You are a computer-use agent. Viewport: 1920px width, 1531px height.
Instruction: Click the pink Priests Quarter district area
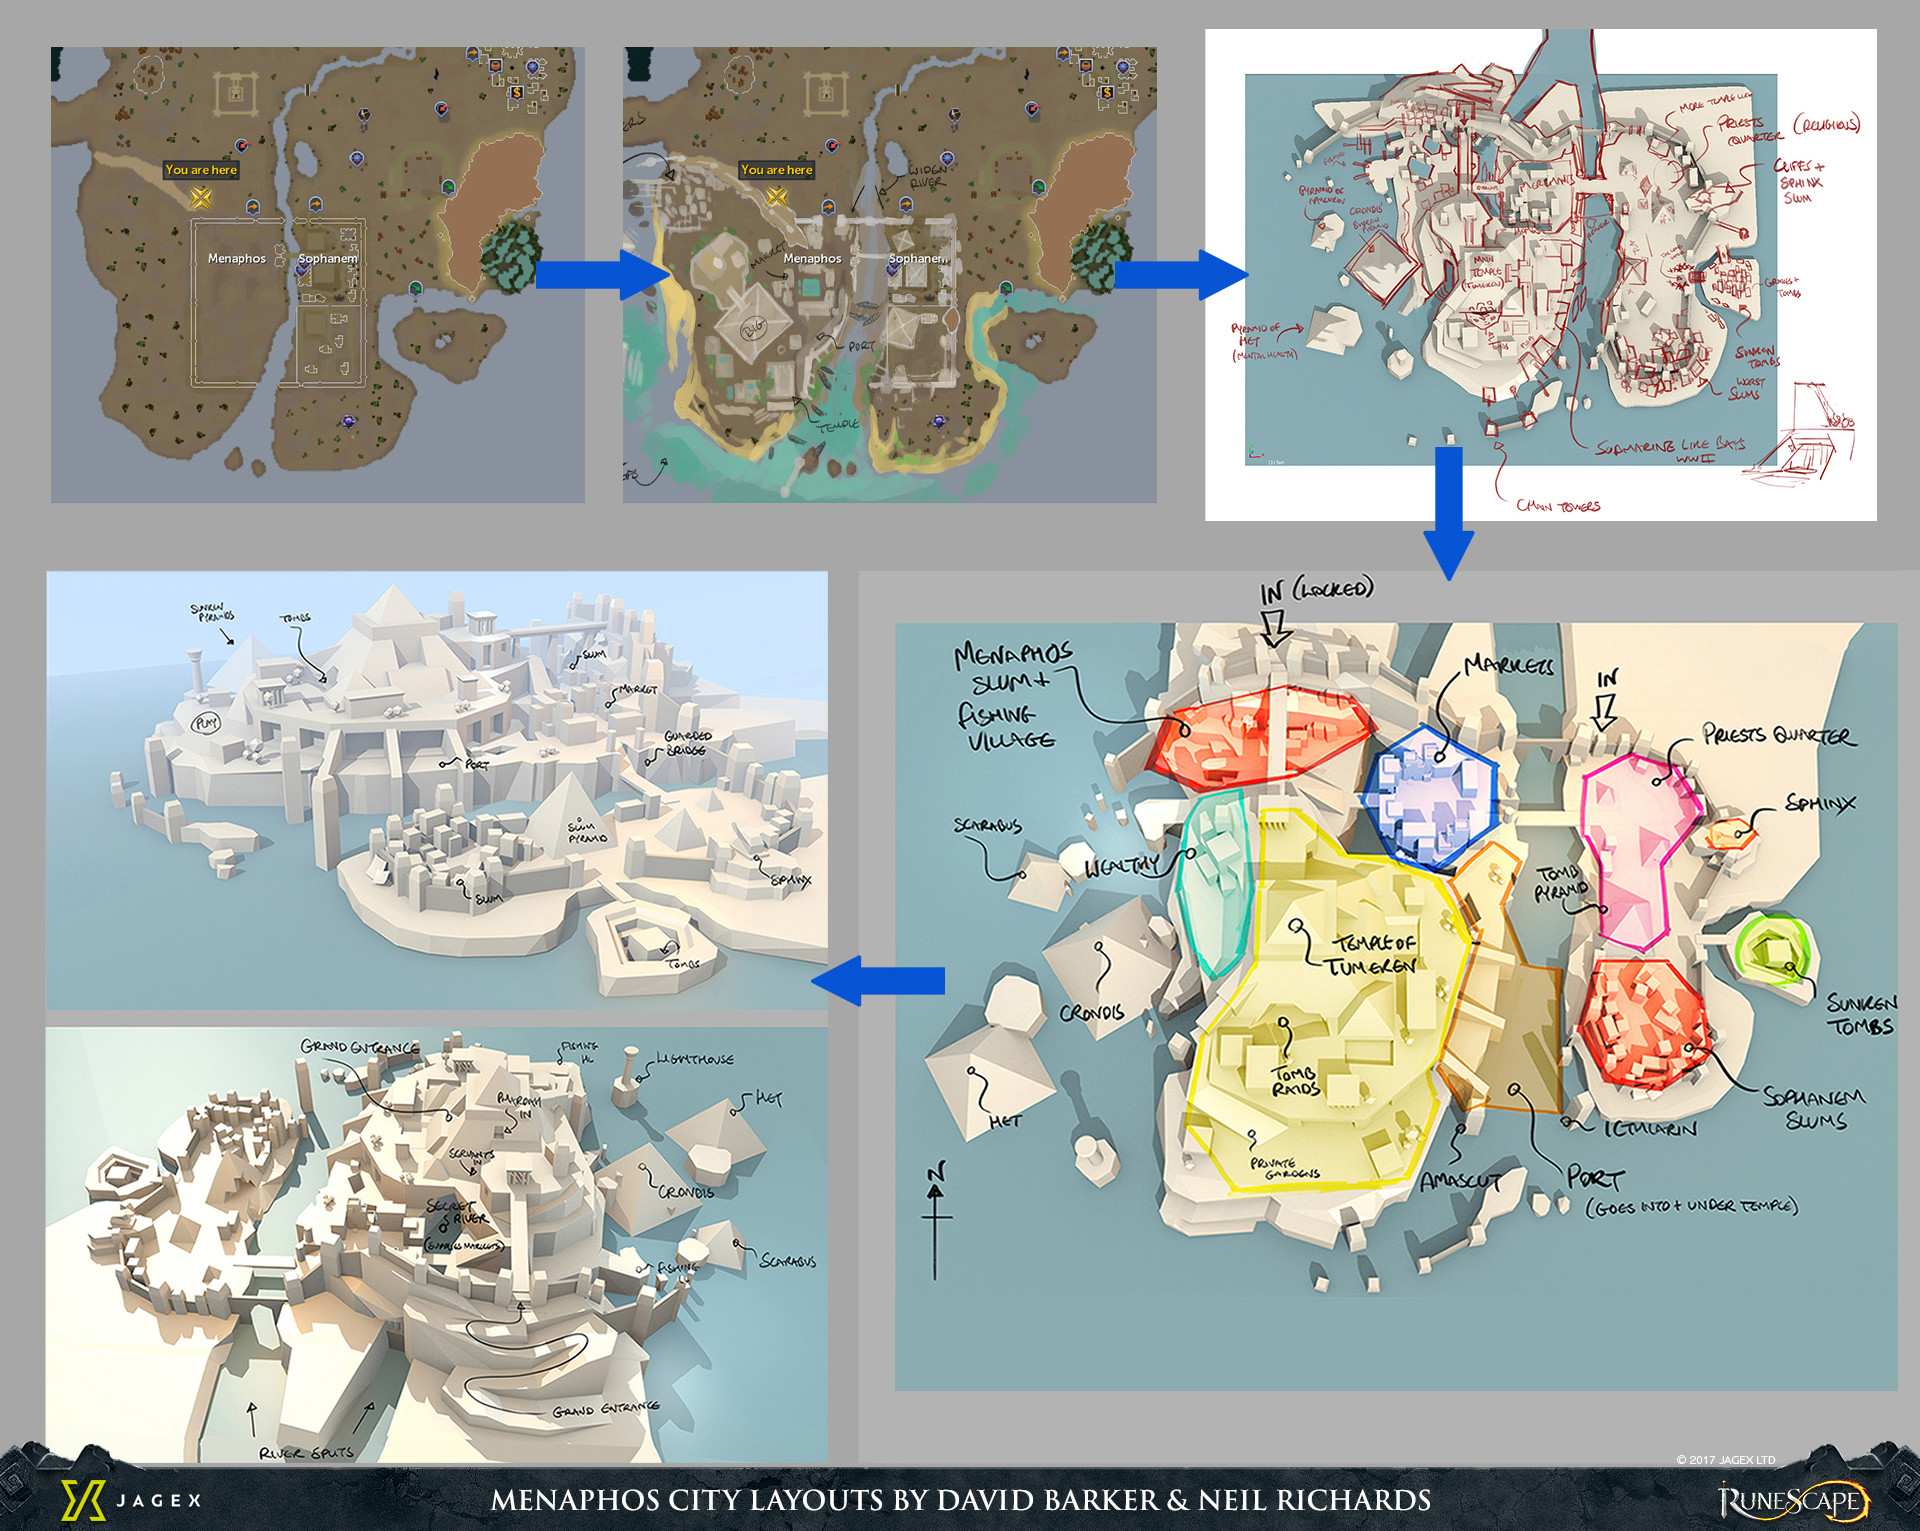coord(1641,852)
